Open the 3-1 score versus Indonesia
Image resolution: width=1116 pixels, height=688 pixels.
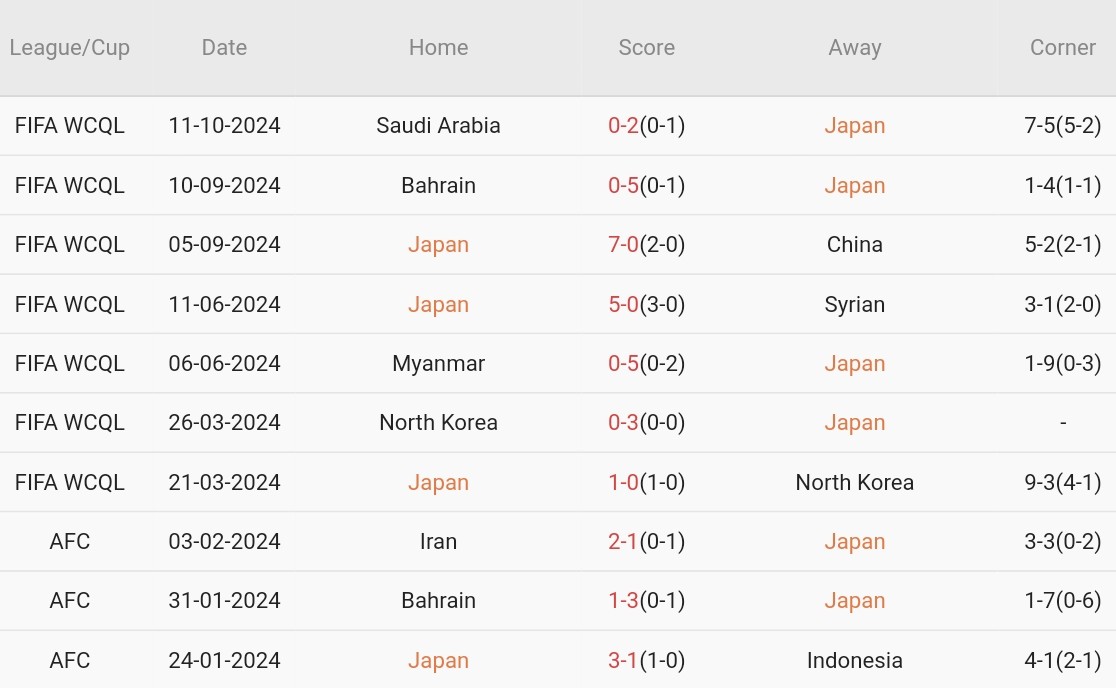[x=623, y=661]
